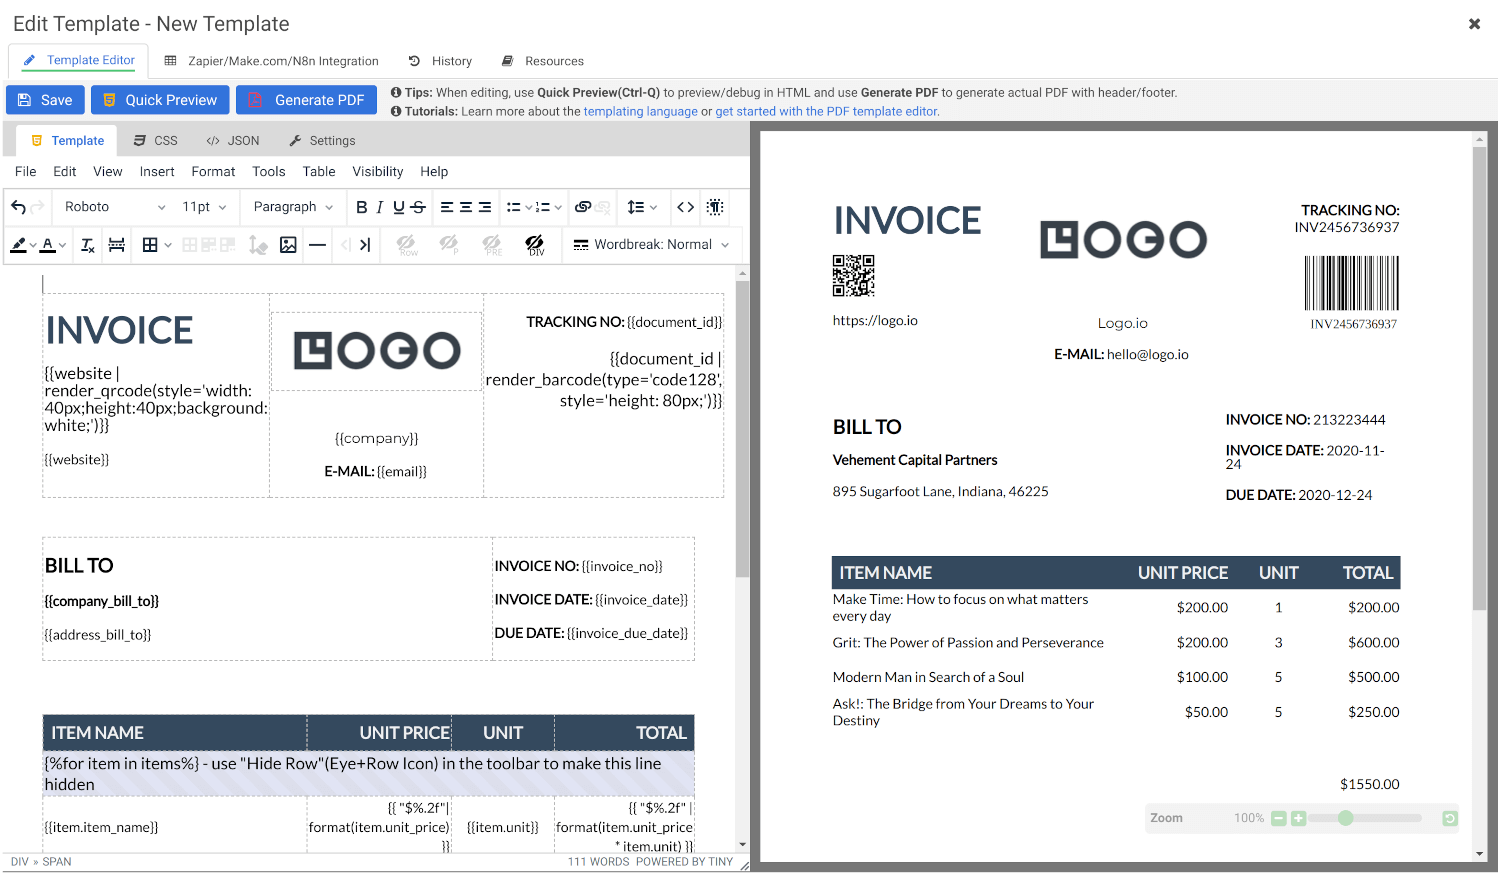The height and width of the screenshot is (875, 1500).
Task: Click the Insert/edit image icon
Action: (x=288, y=245)
